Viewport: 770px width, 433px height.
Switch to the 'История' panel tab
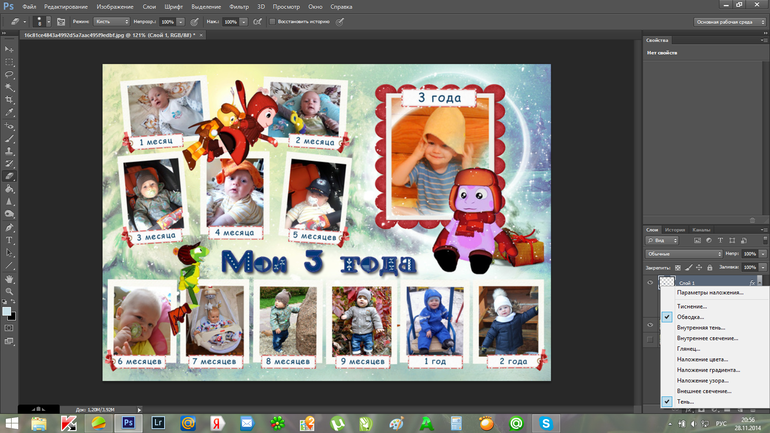coord(675,229)
